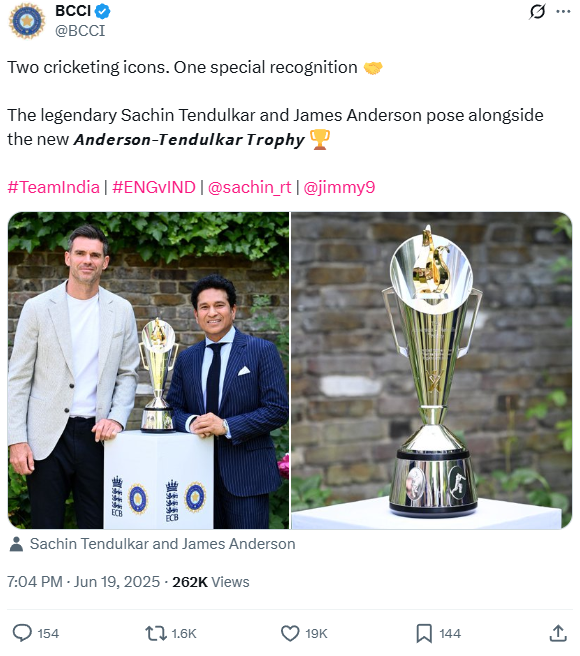Click the @BCCI handle
The width and height of the screenshot is (580, 656).
click(x=80, y=31)
